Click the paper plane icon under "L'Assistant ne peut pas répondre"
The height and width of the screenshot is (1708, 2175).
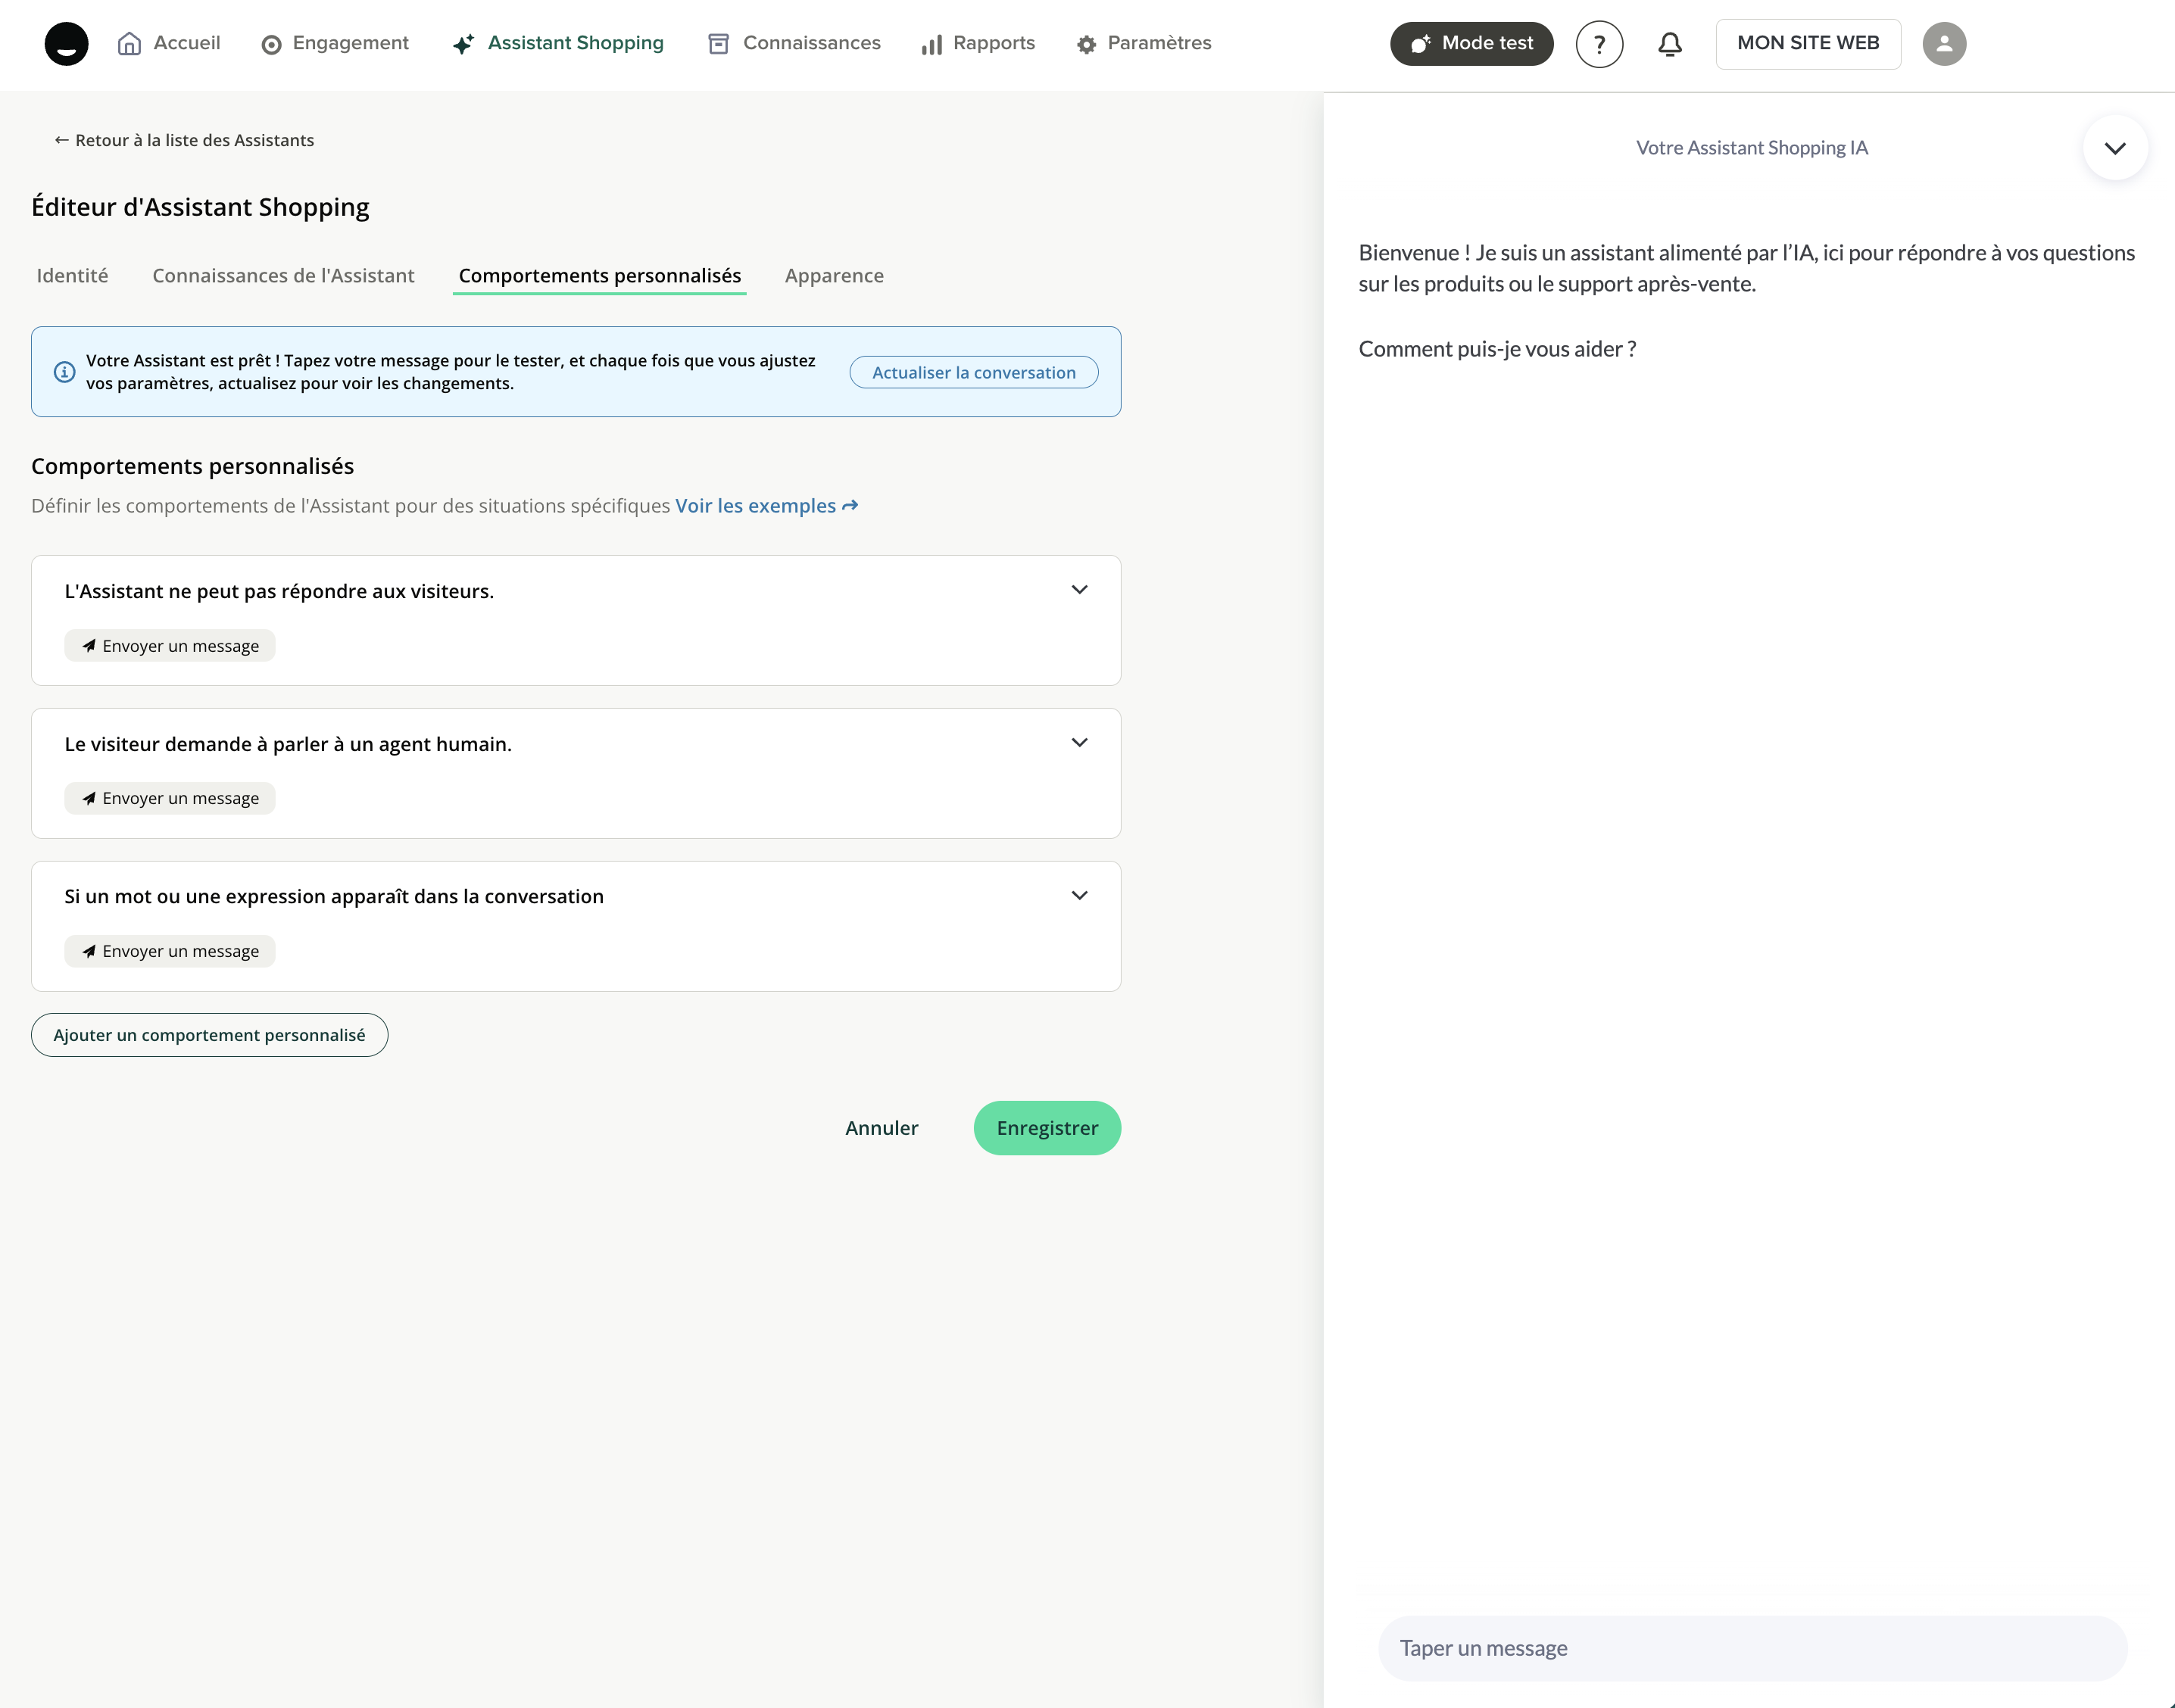(x=89, y=646)
